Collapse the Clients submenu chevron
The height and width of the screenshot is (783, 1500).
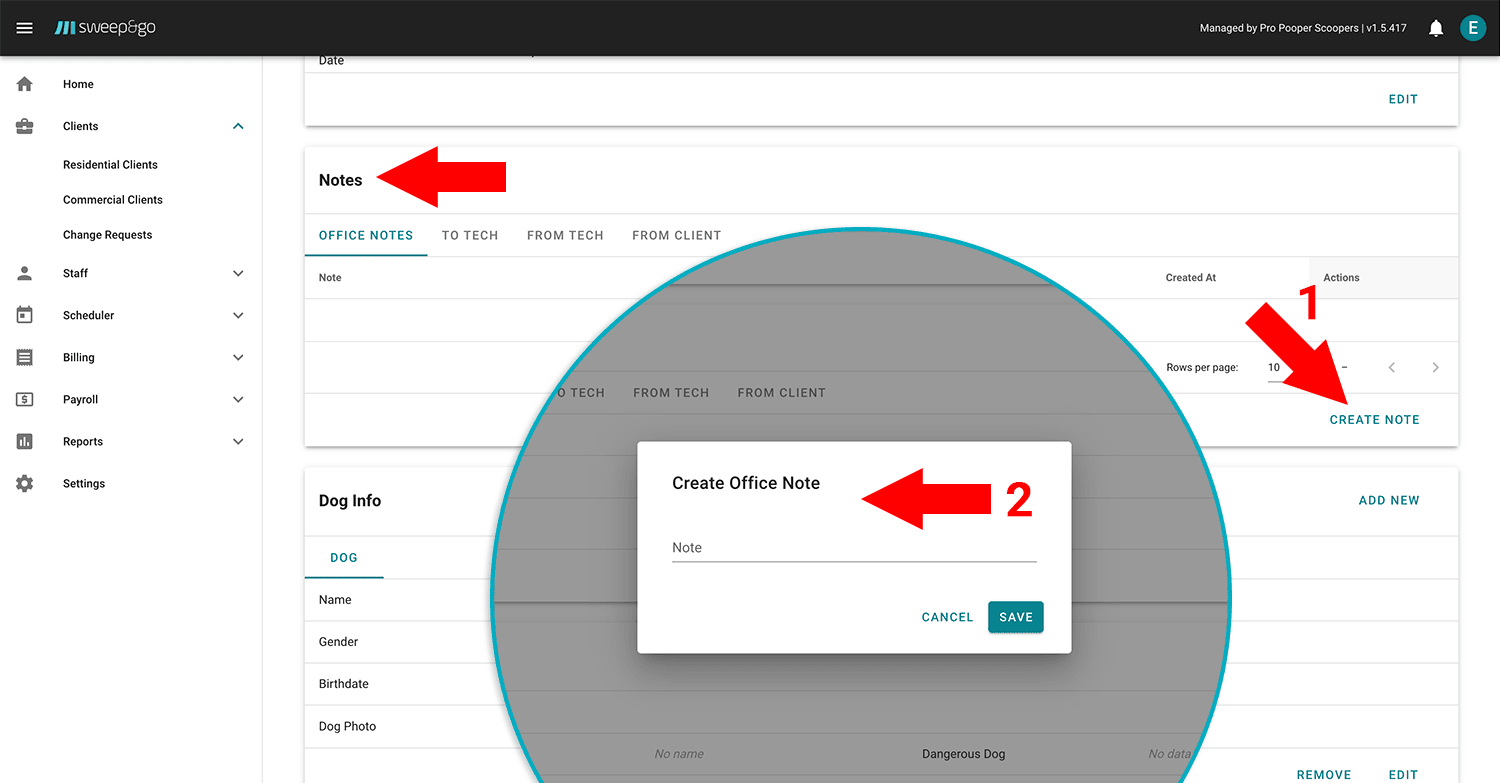(238, 126)
